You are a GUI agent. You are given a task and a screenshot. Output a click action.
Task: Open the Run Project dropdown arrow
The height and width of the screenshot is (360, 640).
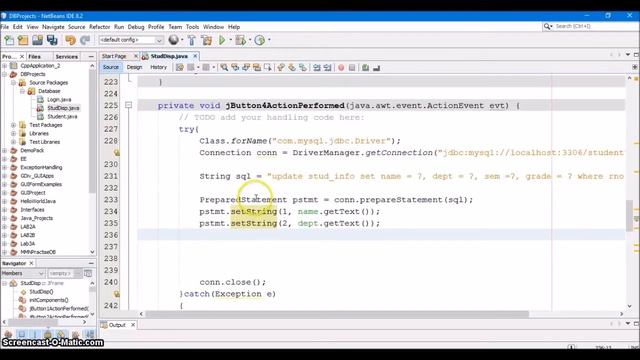[230, 40]
